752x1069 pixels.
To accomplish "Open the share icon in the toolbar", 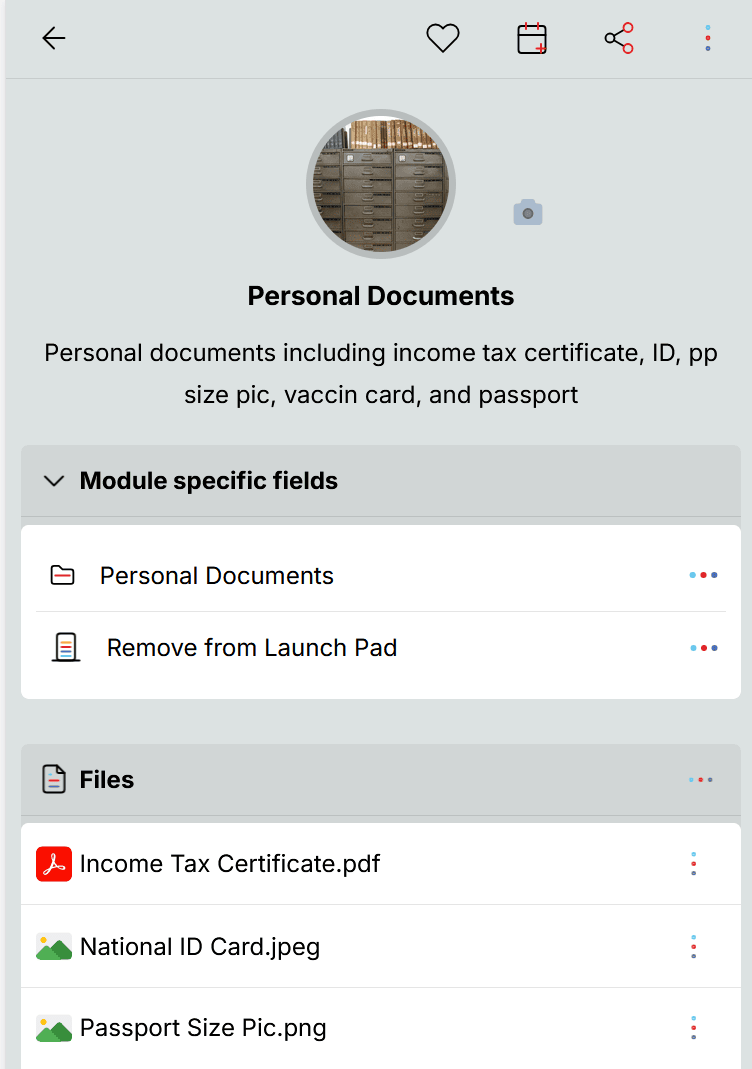I will pyautogui.click(x=619, y=38).
